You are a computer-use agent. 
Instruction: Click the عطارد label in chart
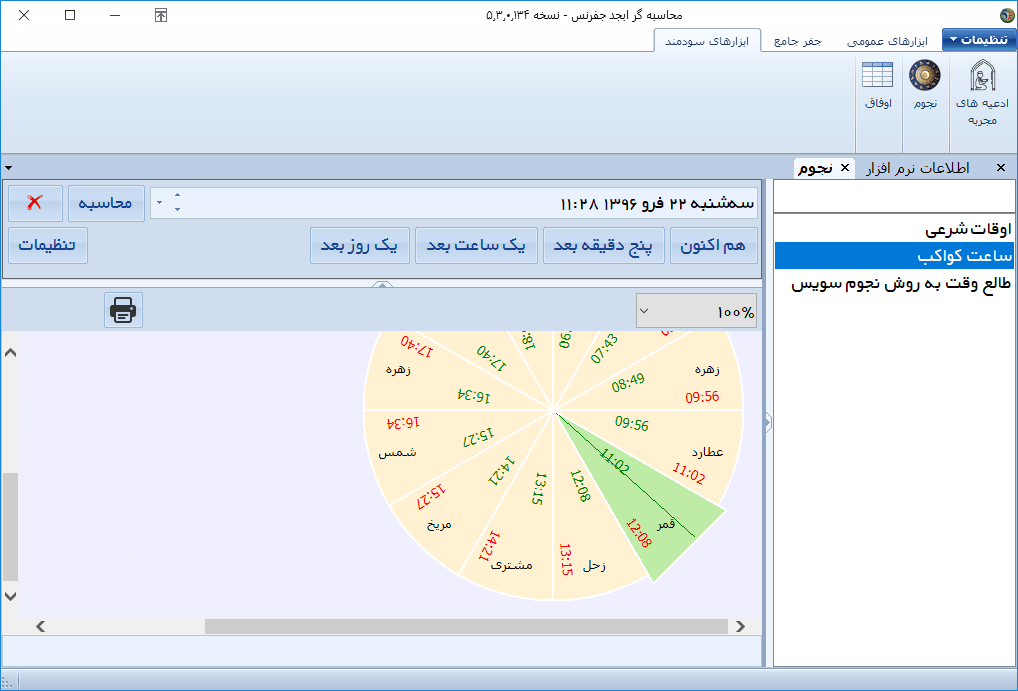(707, 452)
